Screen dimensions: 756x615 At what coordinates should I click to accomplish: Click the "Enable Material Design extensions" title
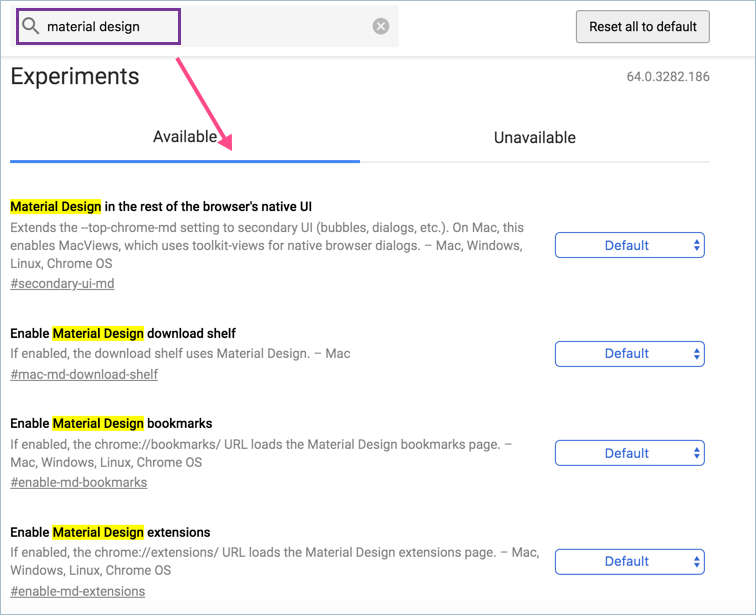[110, 532]
